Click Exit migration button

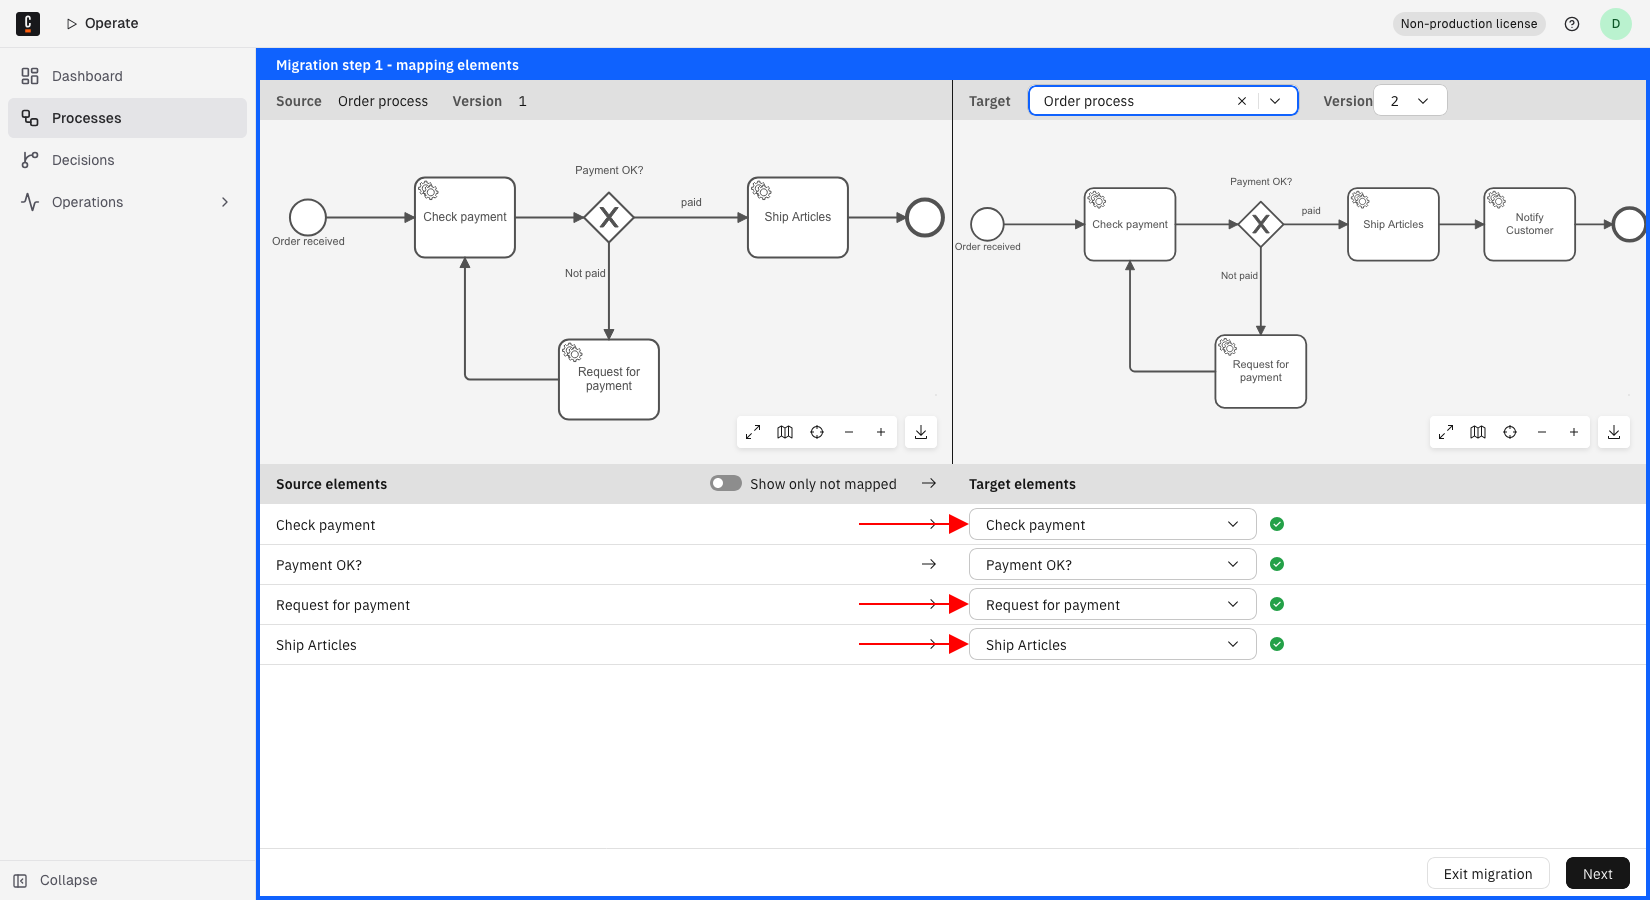[1488, 873]
